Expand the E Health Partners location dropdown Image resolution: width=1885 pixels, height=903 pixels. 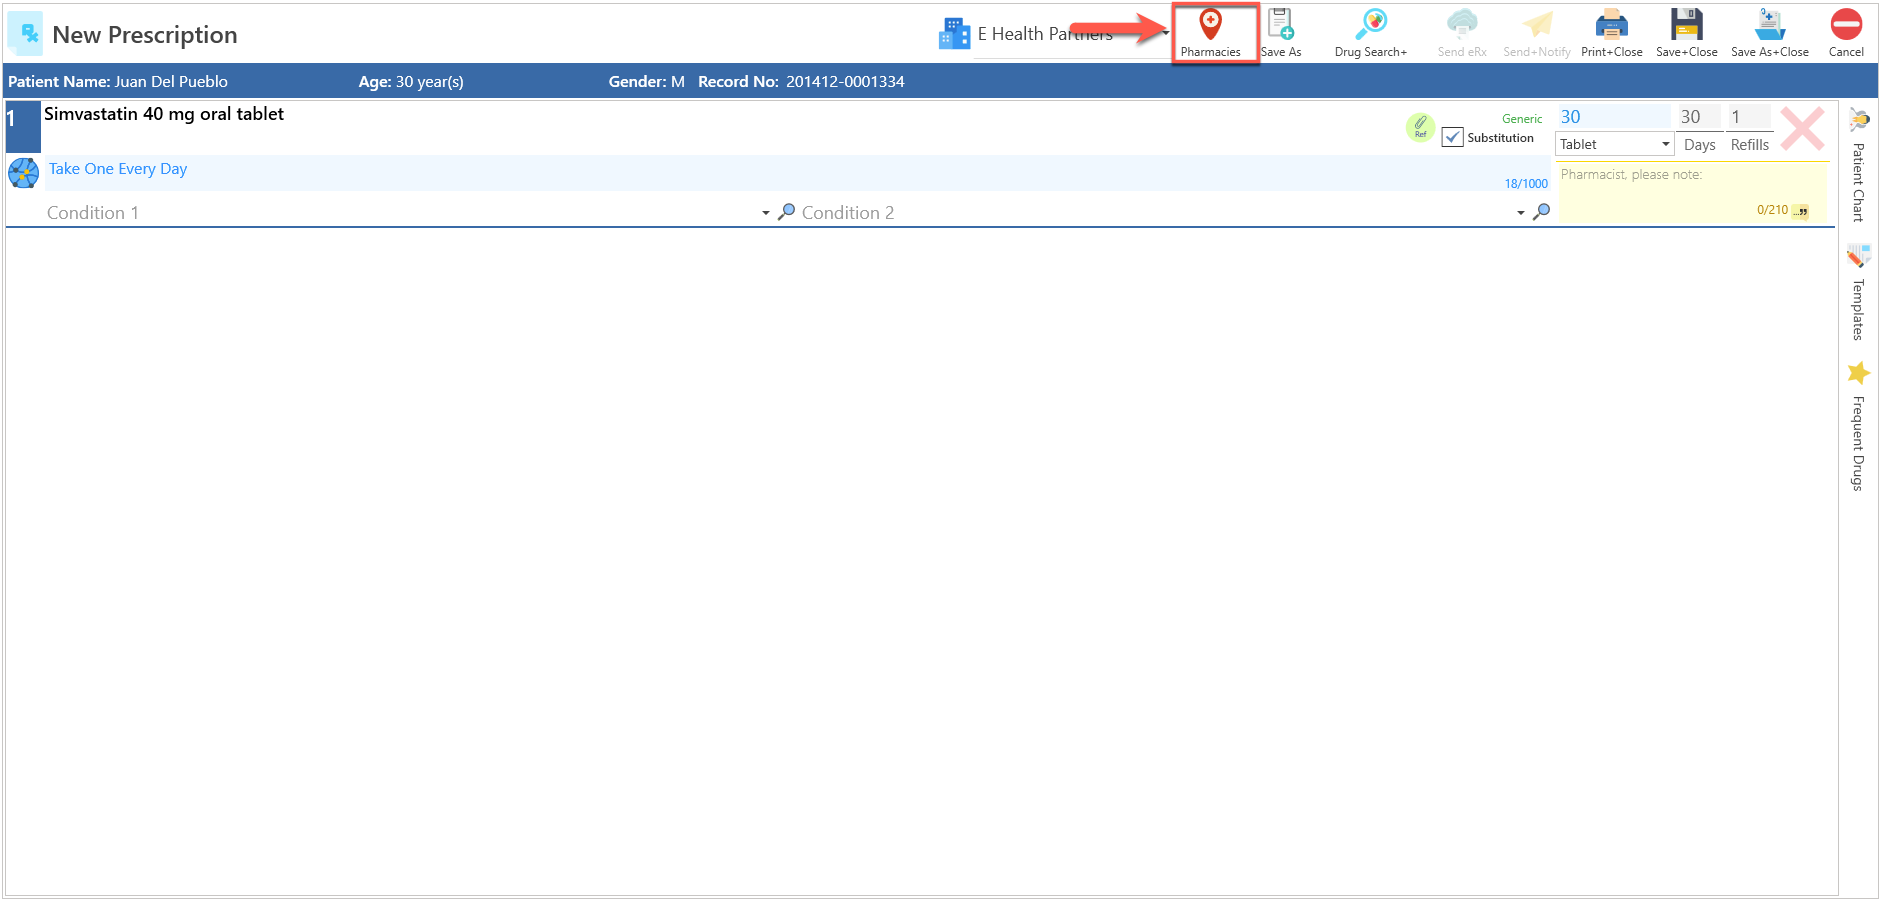point(1166,33)
